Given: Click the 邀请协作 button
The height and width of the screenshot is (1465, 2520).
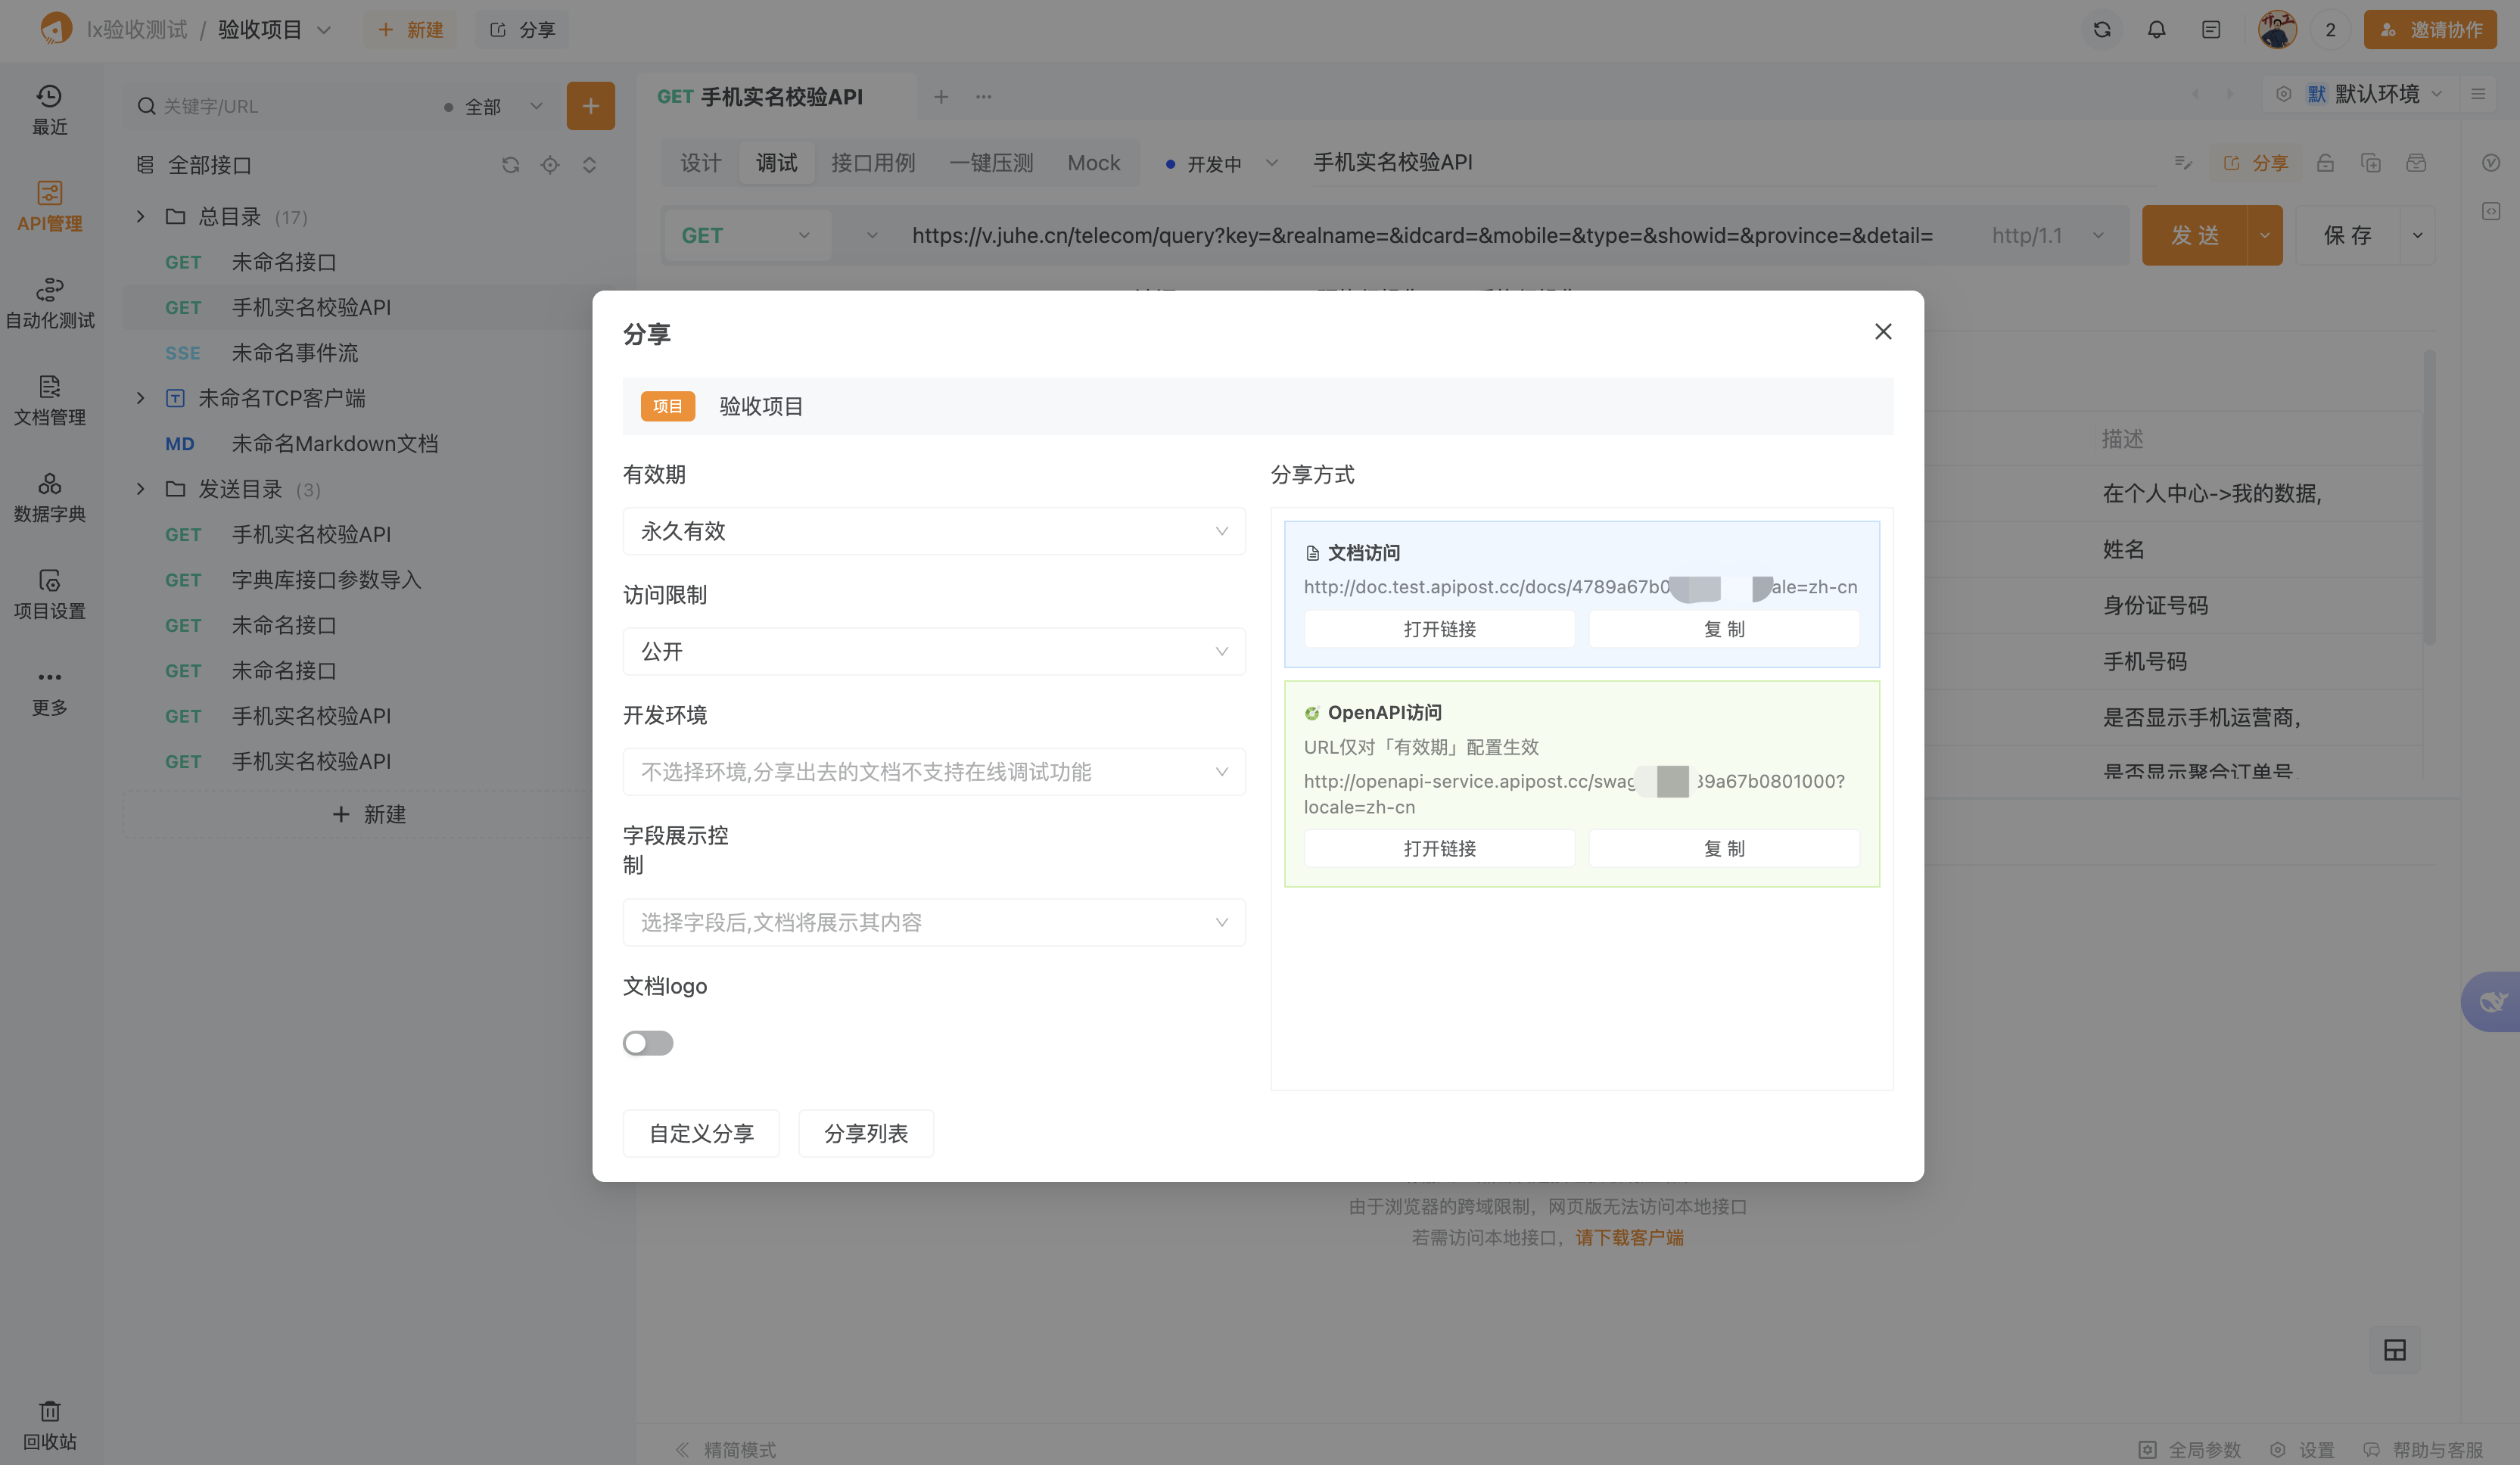Looking at the screenshot, I should 2430,29.
